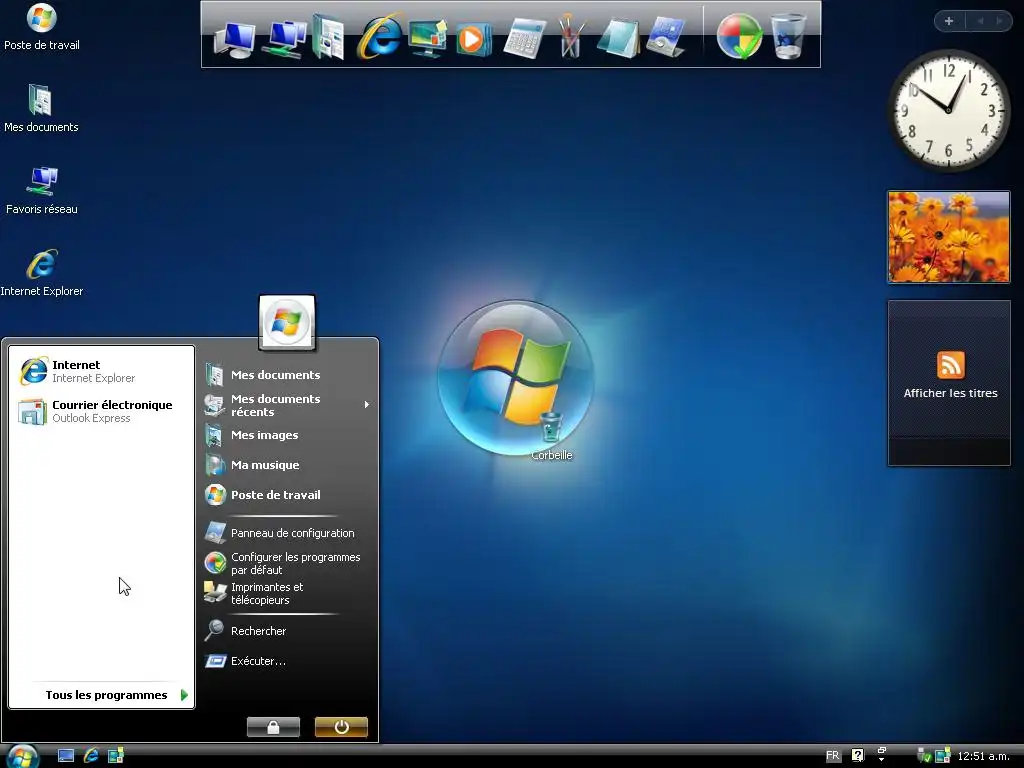Open the Notepad icon in the dock
The height and width of the screenshot is (768, 1024).
point(618,38)
